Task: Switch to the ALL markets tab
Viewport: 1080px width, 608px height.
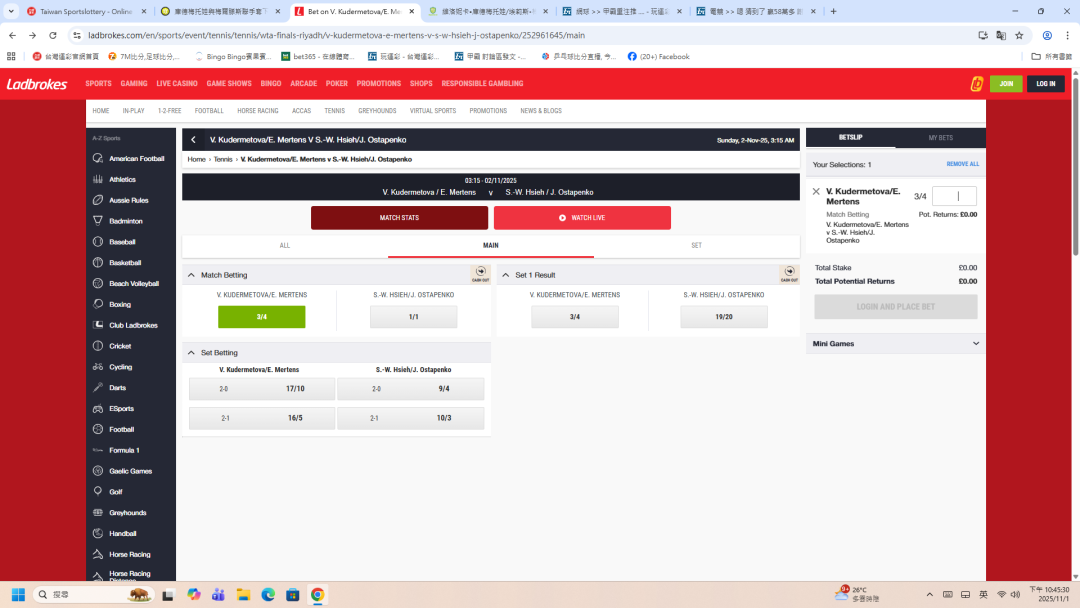Action: point(284,245)
